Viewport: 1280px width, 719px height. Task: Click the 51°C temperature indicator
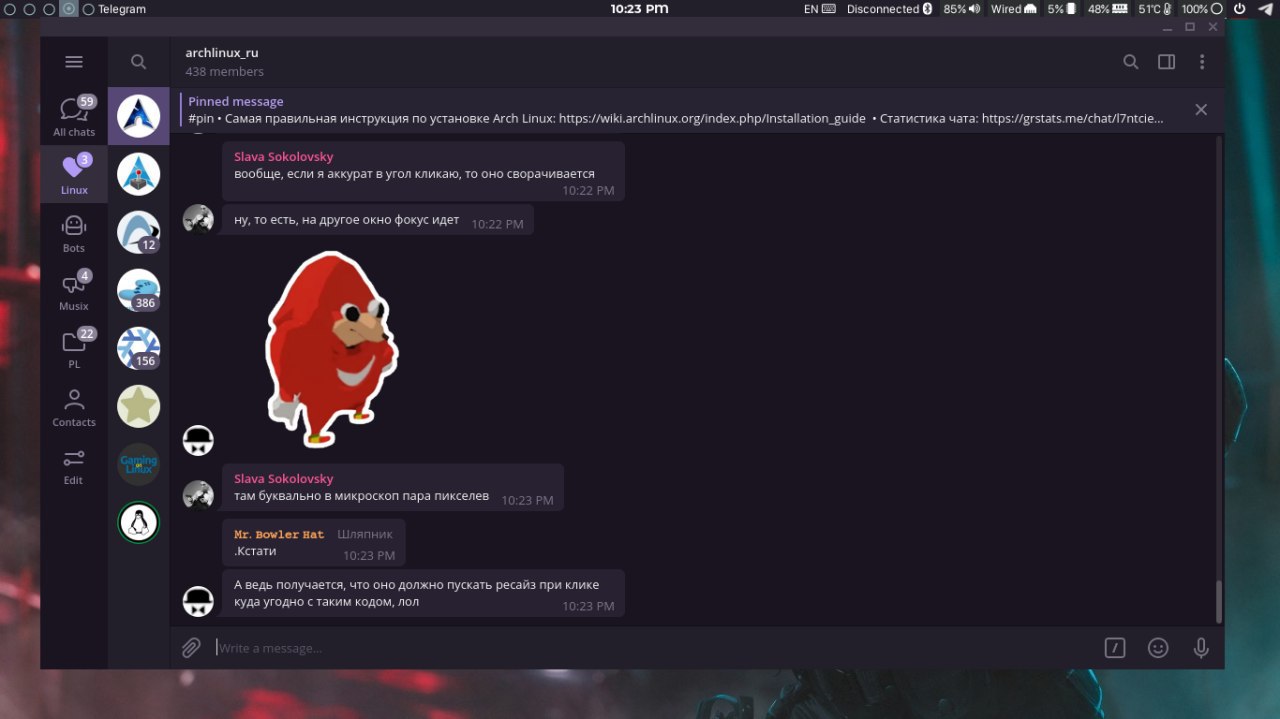[x=1155, y=9]
